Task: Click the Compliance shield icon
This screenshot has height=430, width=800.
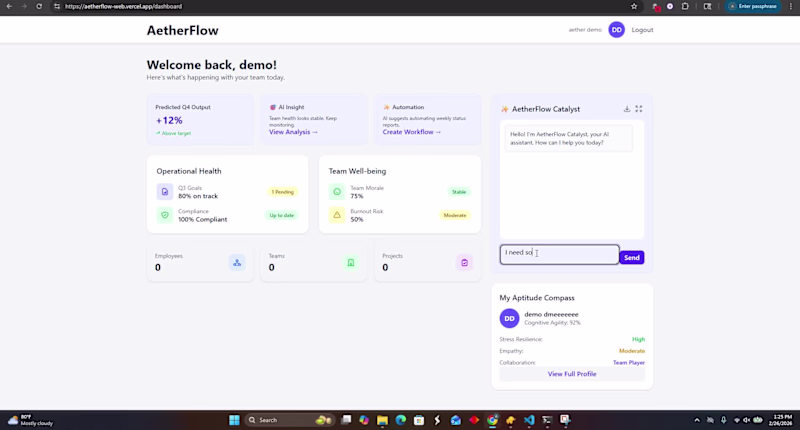Action: (165, 215)
